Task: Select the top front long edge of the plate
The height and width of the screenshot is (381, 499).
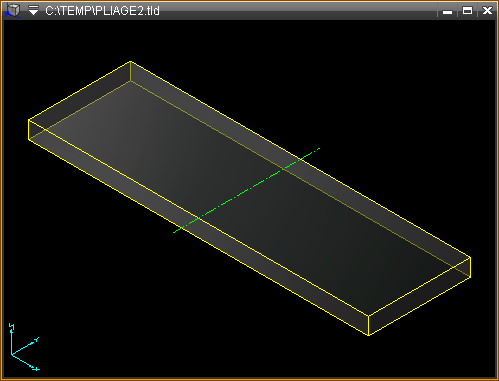Action: [198, 217]
